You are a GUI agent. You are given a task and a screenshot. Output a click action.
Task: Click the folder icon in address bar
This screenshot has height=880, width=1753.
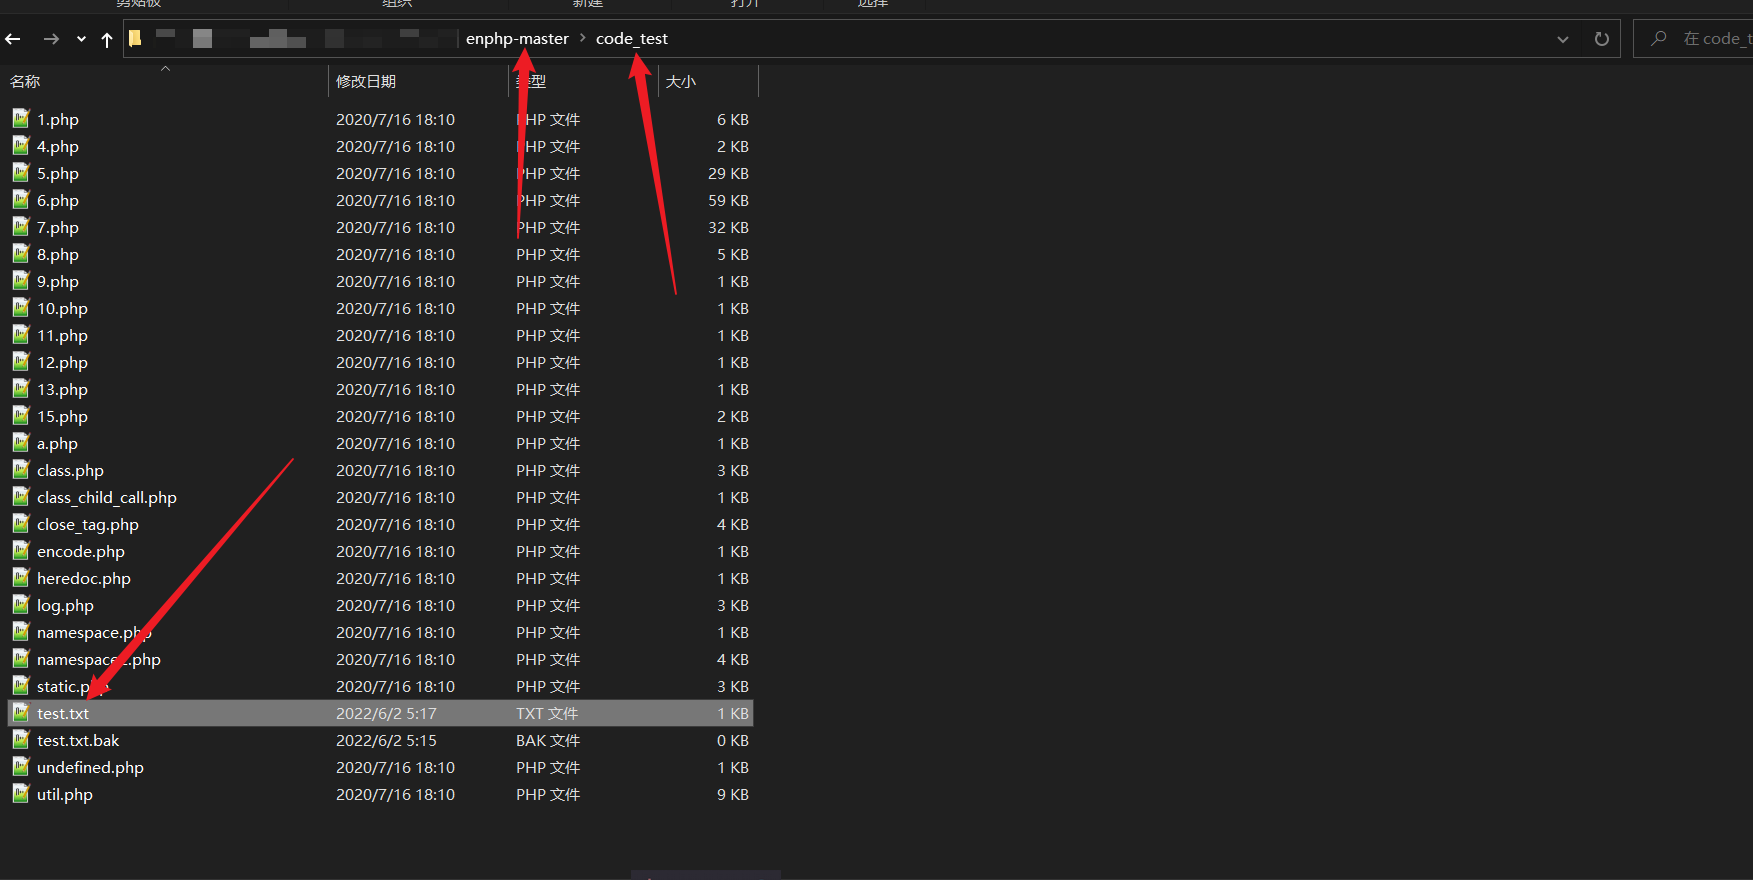[x=135, y=39]
